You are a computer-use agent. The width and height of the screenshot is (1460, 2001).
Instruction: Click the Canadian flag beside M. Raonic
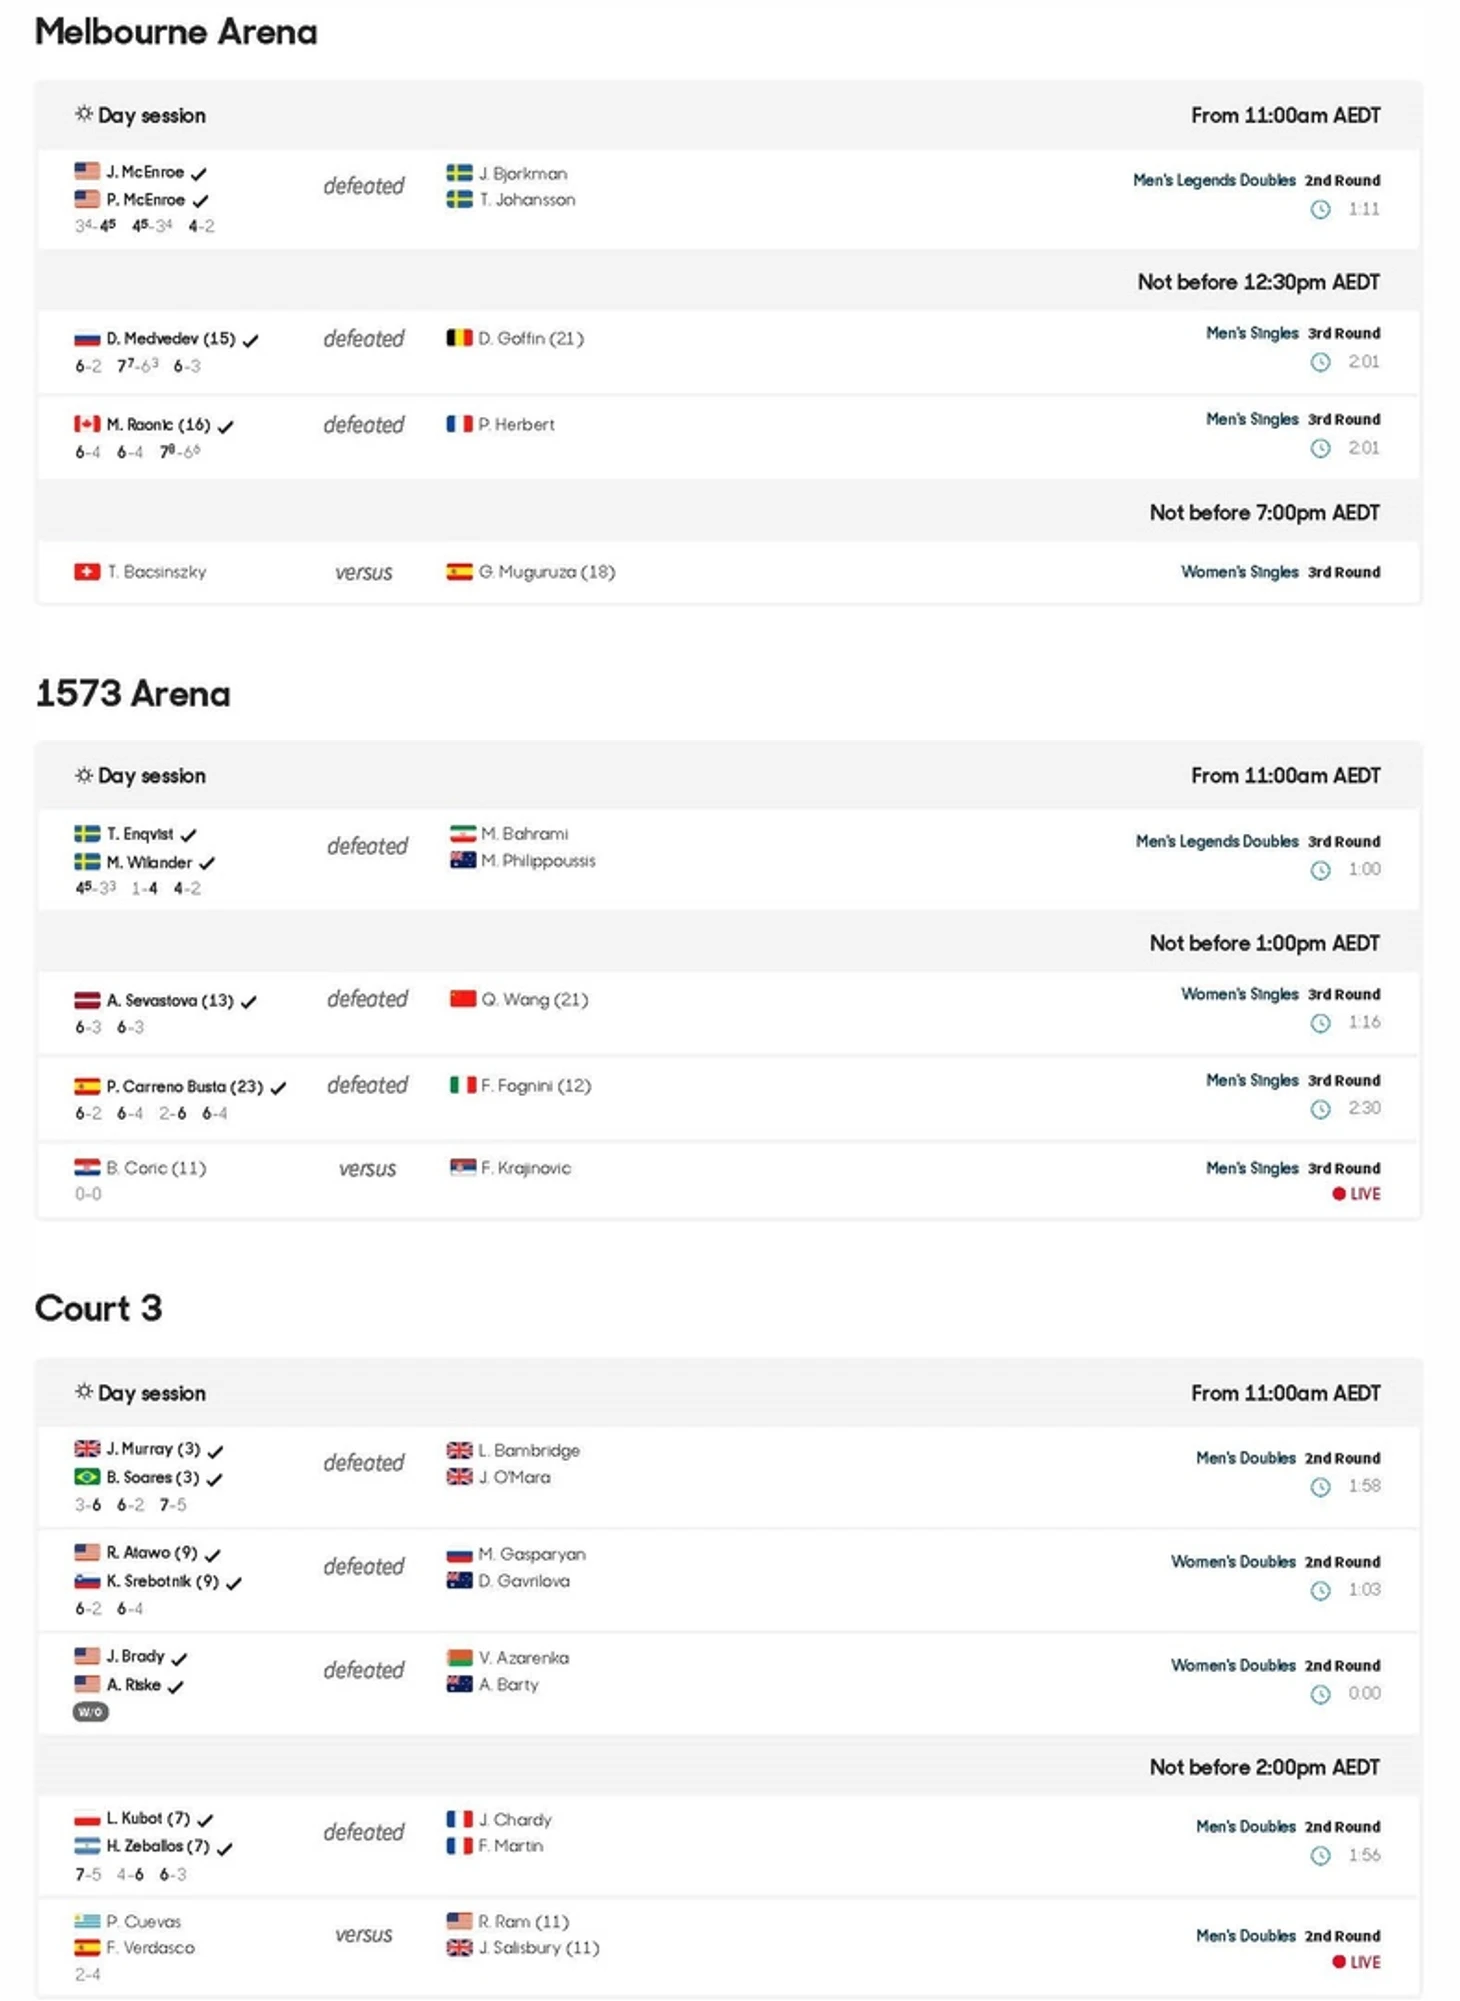87,424
